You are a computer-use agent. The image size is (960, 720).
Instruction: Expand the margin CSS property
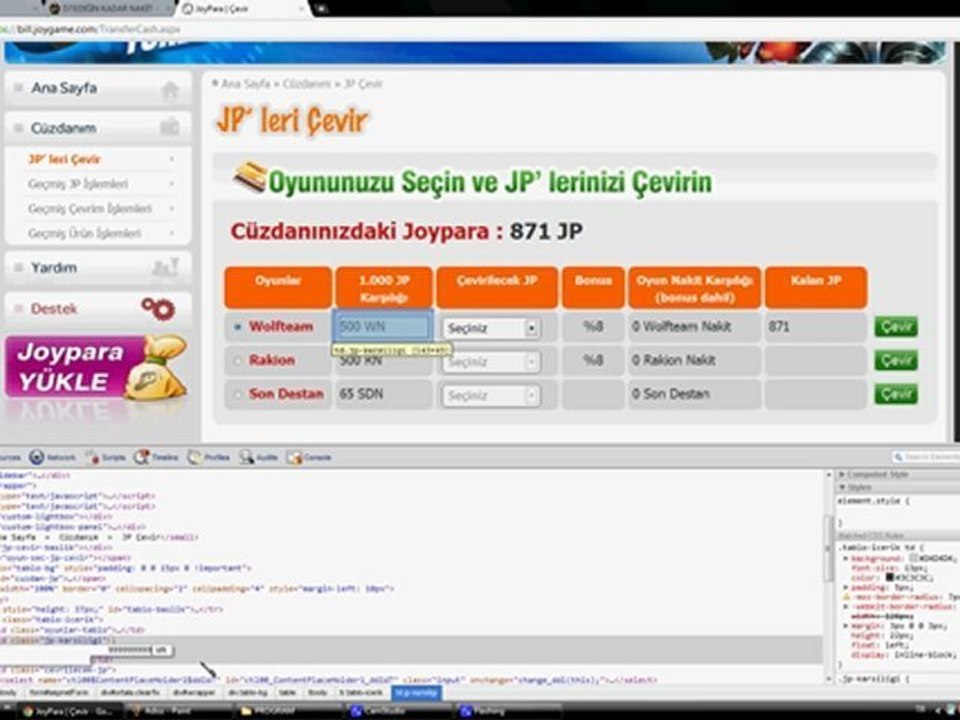[846, 626]
